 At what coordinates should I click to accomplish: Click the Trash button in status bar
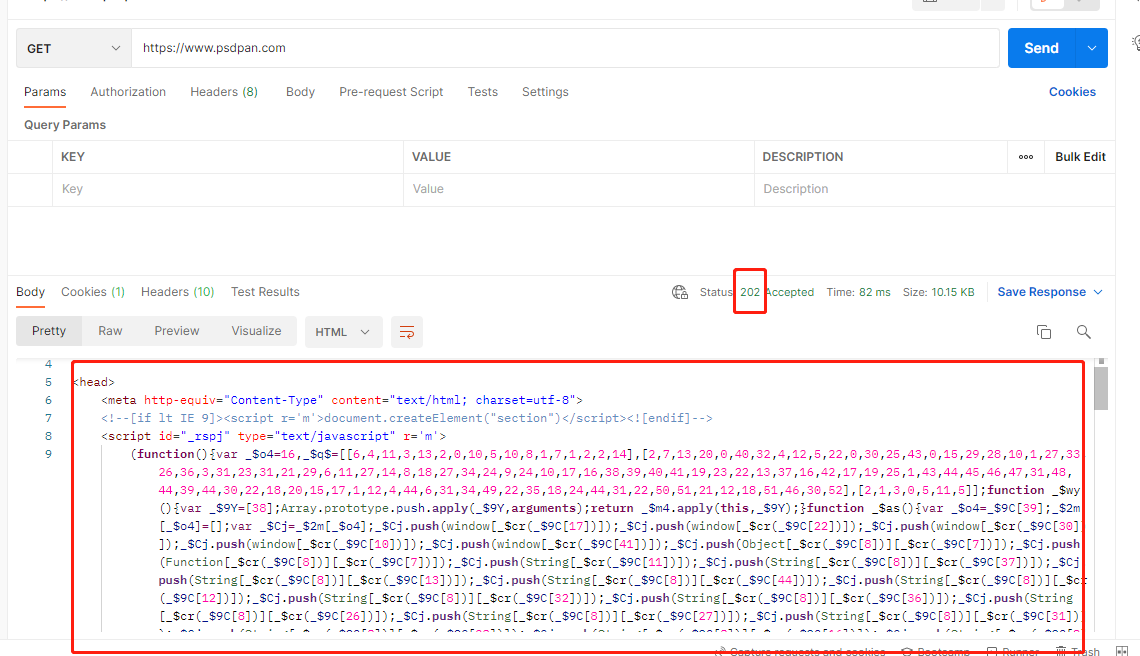pyautogui.click(x=1078, y=651)
